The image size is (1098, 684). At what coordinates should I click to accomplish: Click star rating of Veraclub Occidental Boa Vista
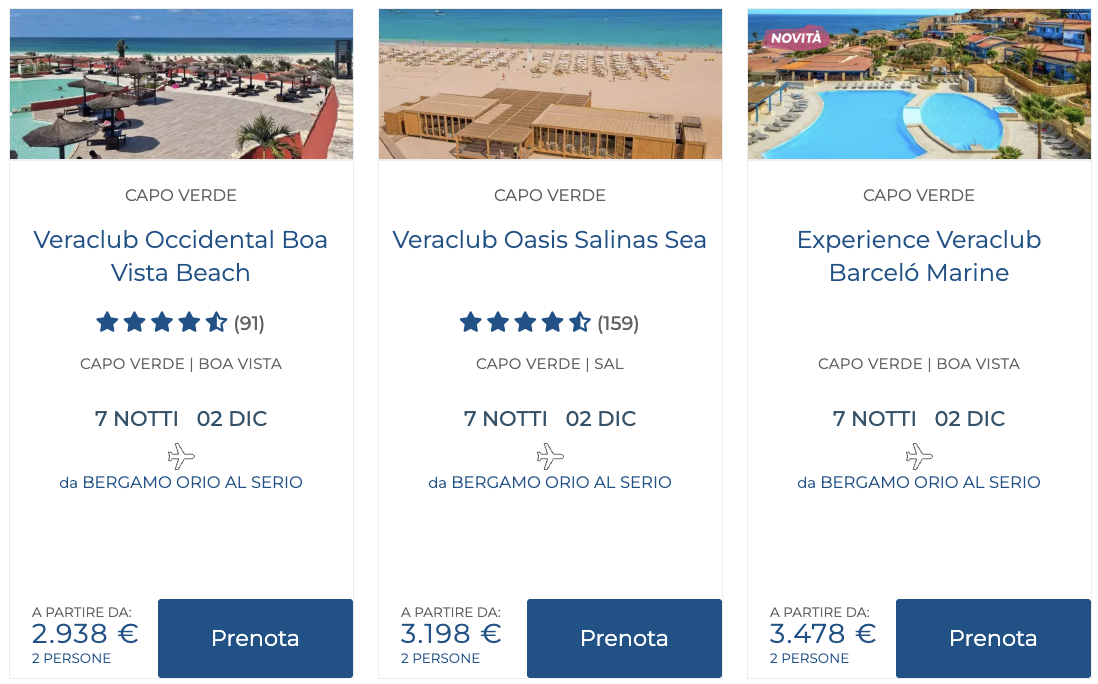tap(161, 322)
